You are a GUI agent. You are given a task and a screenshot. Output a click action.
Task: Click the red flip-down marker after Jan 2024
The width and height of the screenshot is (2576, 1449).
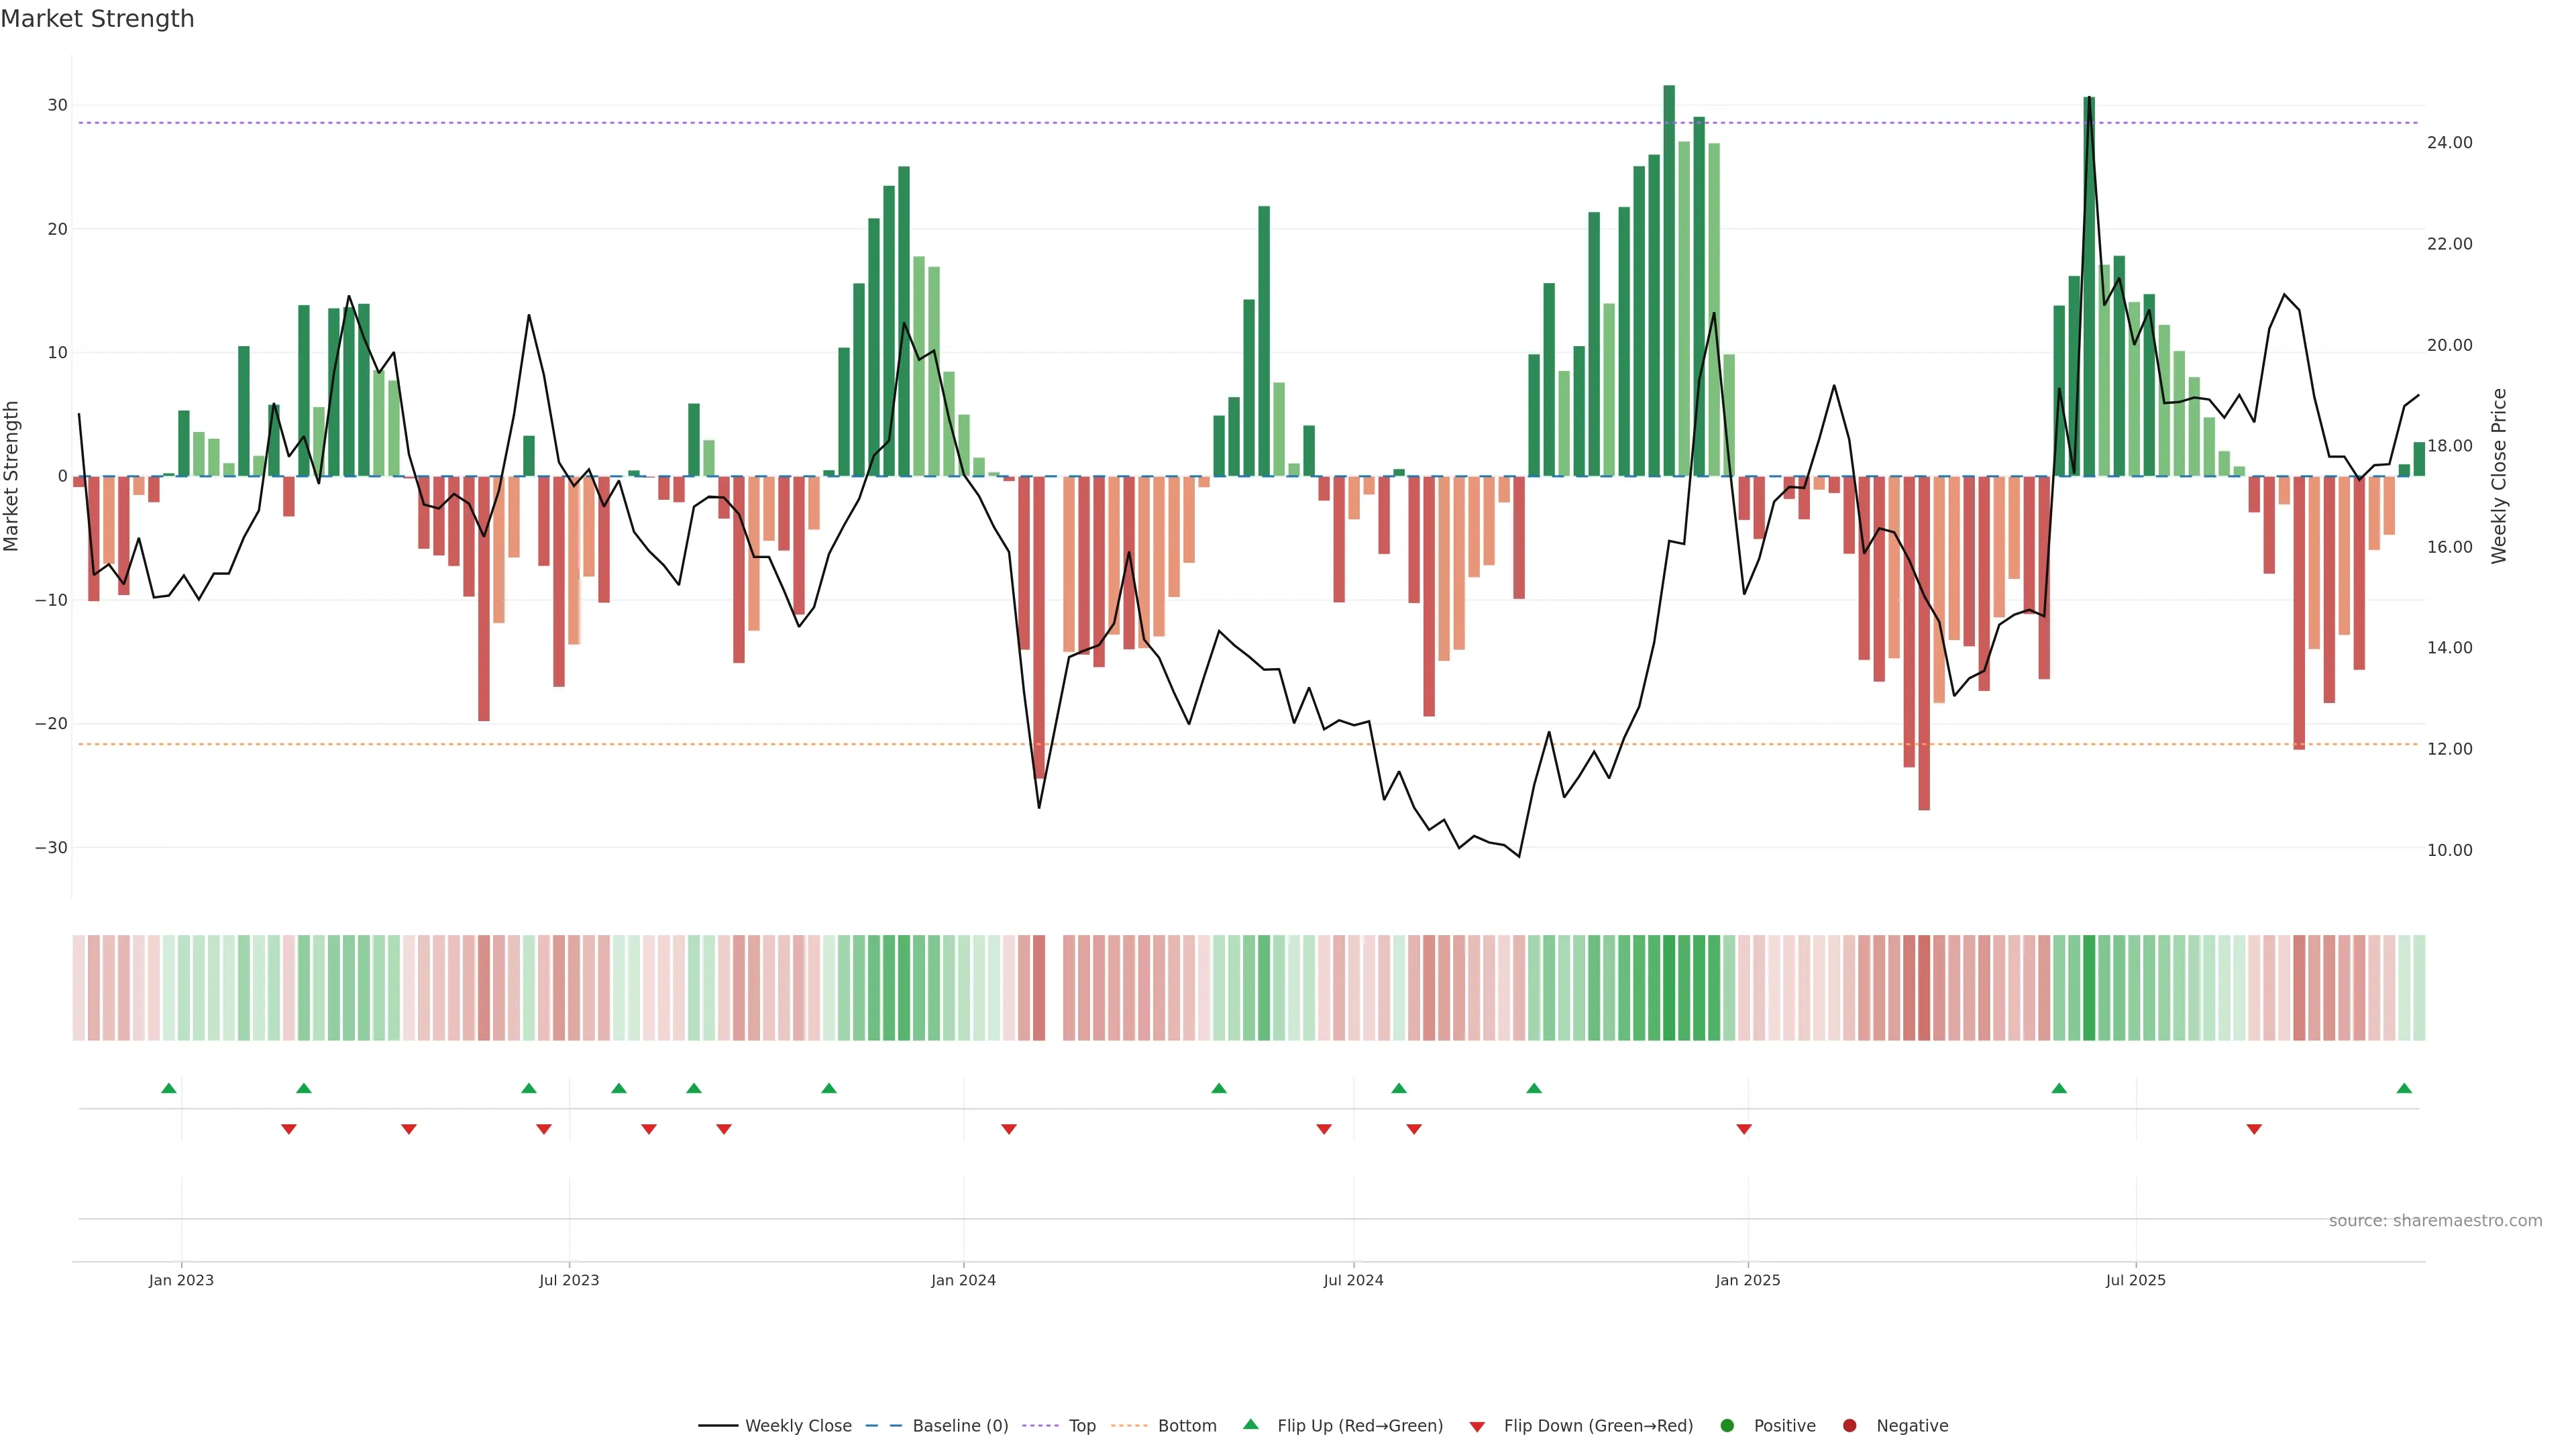[x=1009, y=1129]
